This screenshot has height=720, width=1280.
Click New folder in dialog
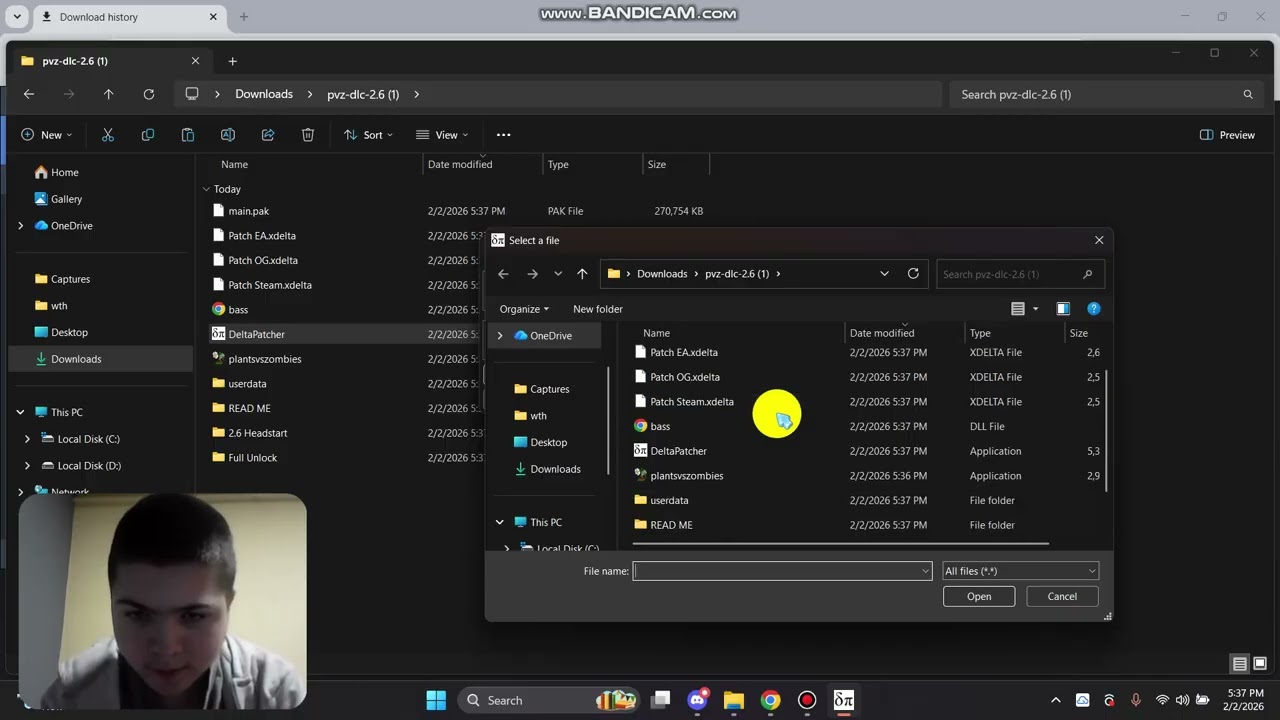pos(598,309)
